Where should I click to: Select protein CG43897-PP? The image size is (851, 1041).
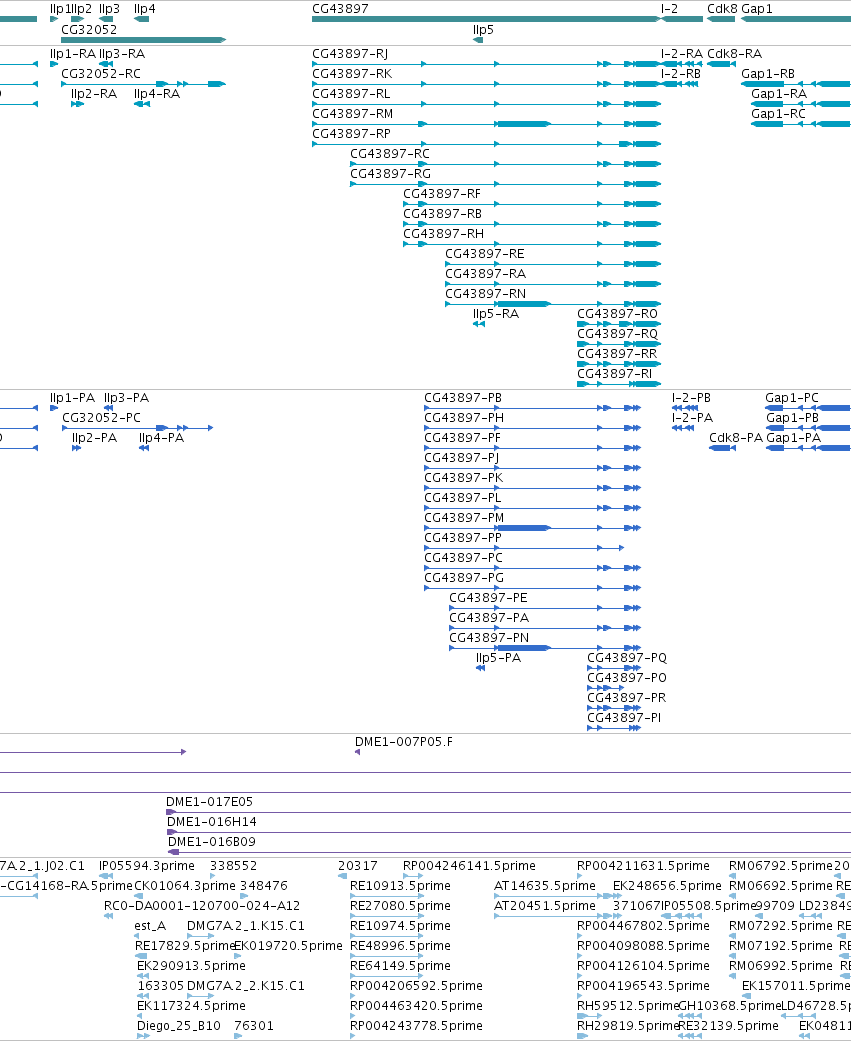[463, 537]
